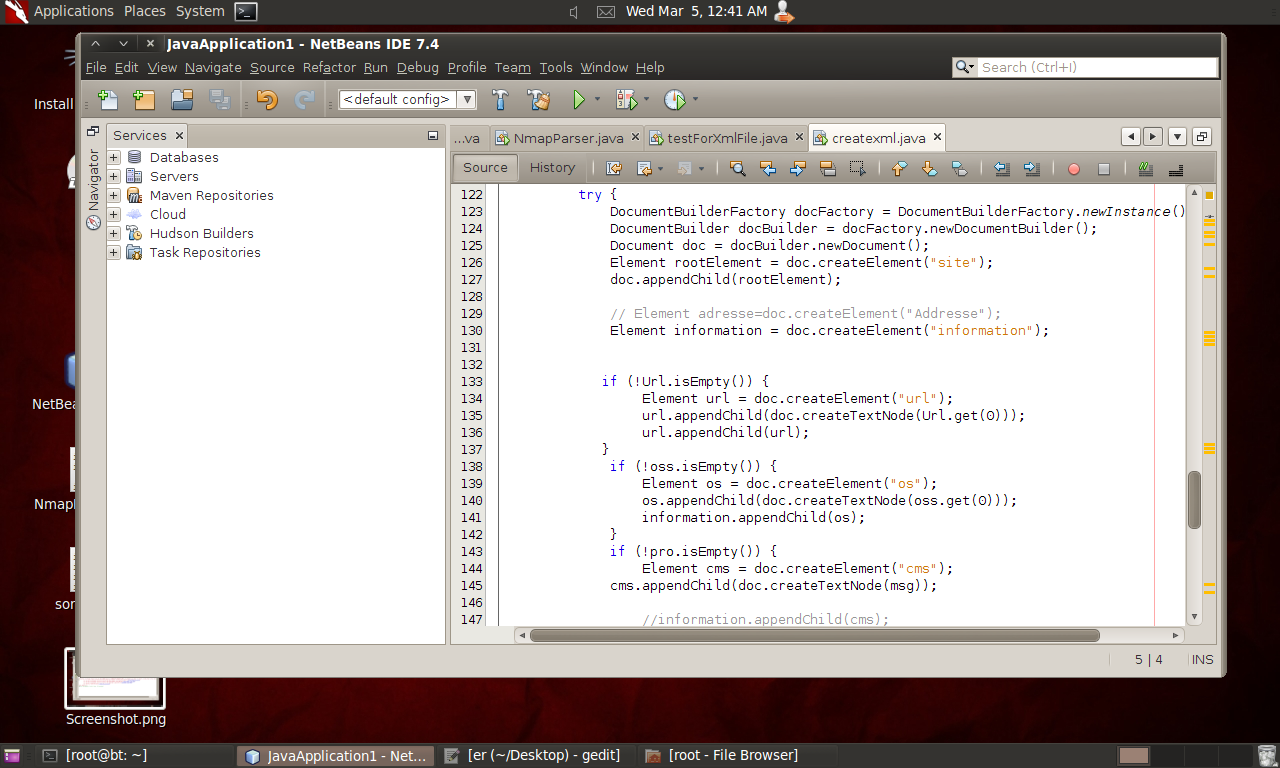Expand the Databases node
The height and width of the screenshot is (768, 1280).
tap(114, 157)
